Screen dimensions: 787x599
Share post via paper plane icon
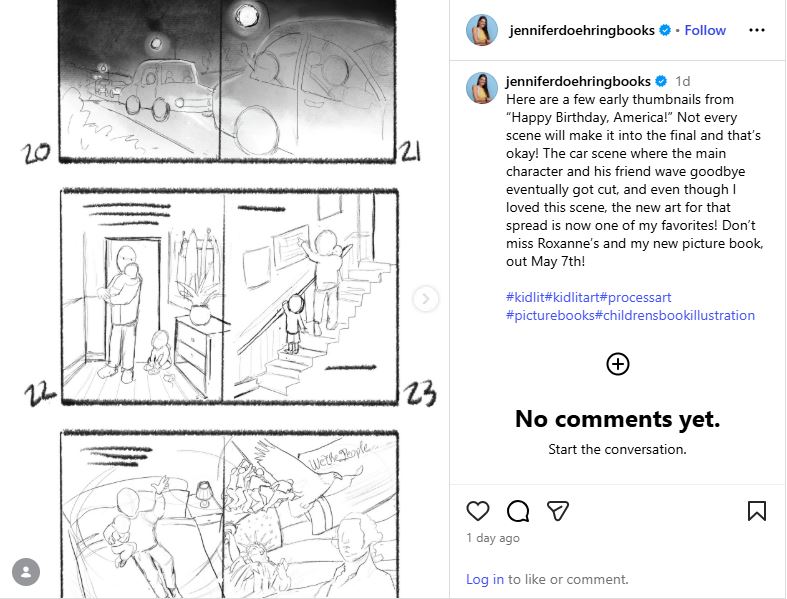coord(558,511)
